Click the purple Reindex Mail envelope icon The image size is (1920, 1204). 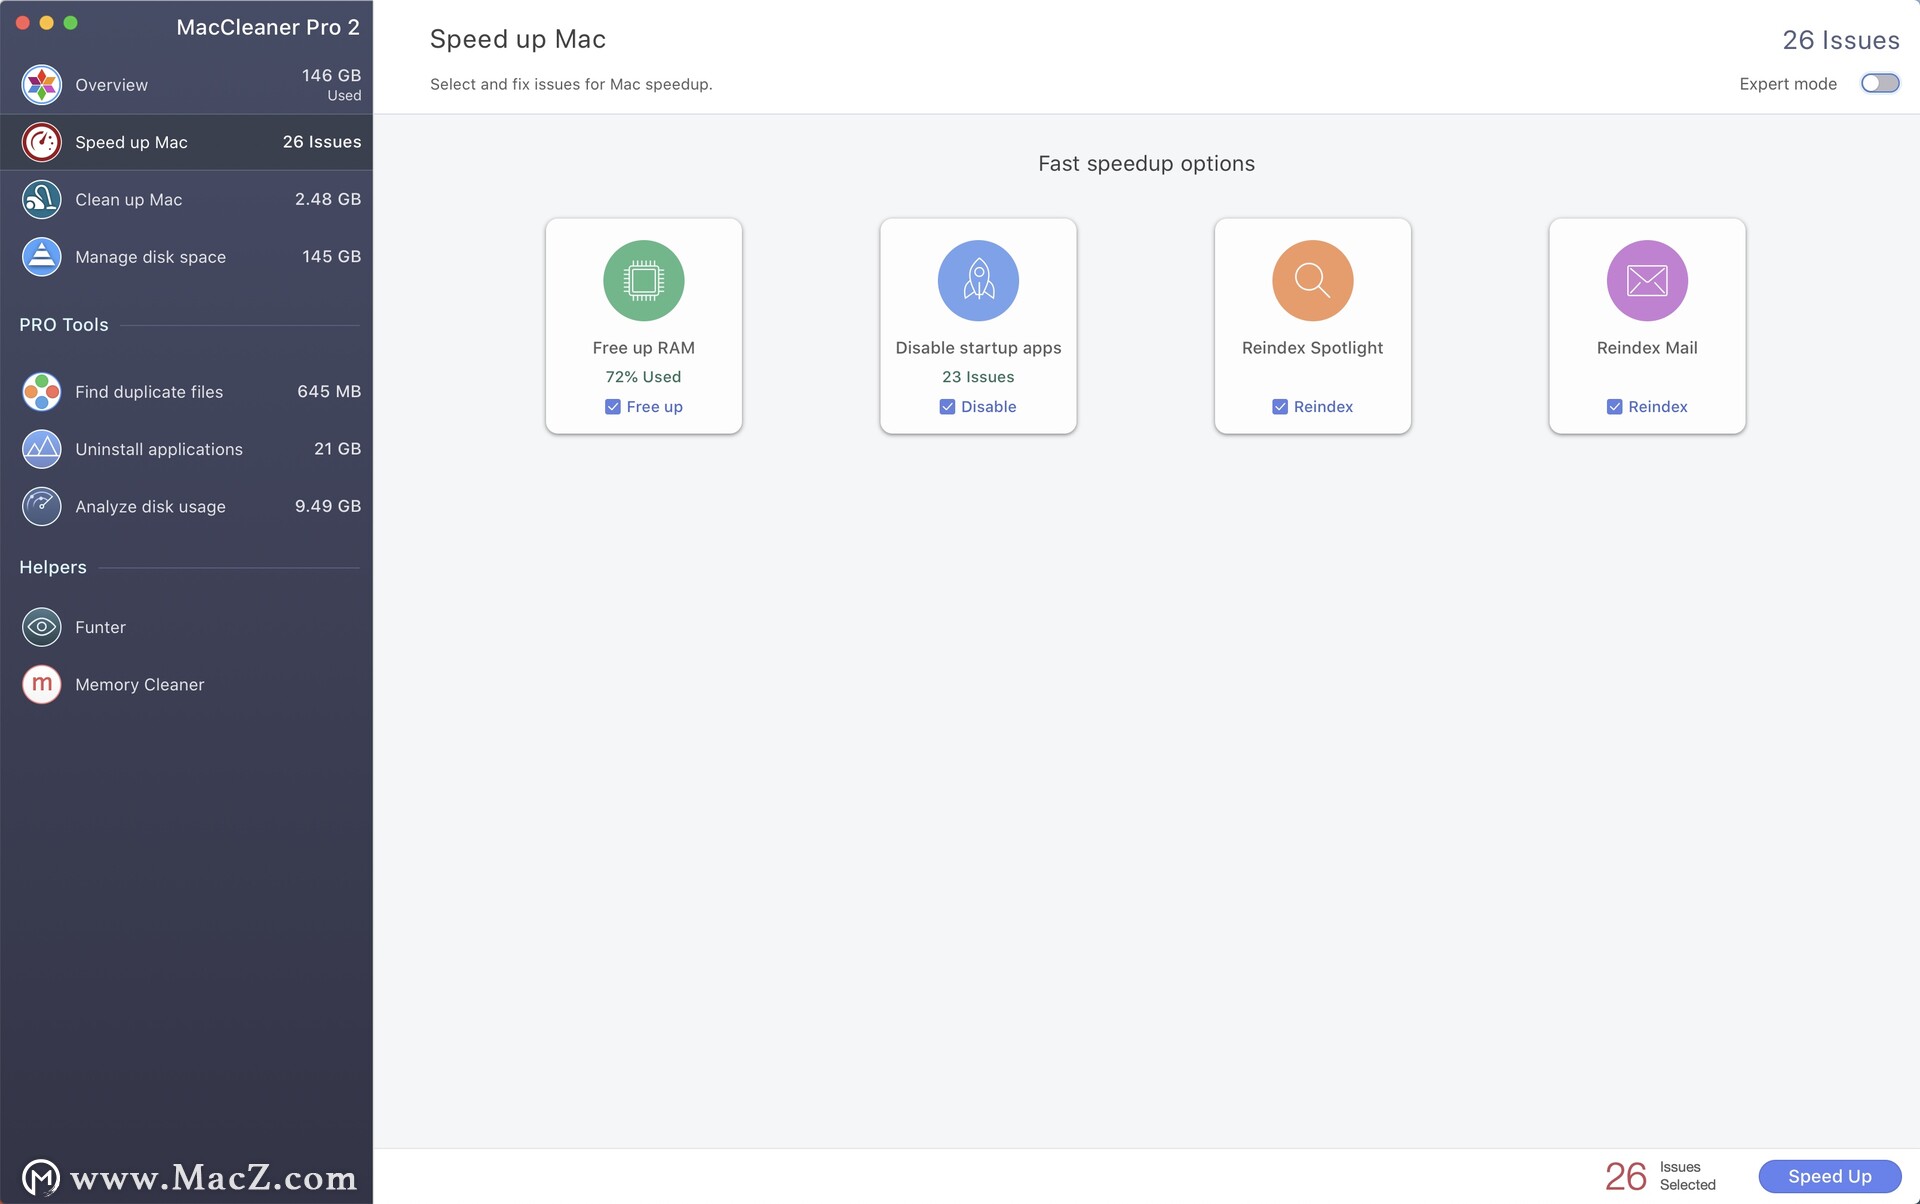tap(1647, 281)
